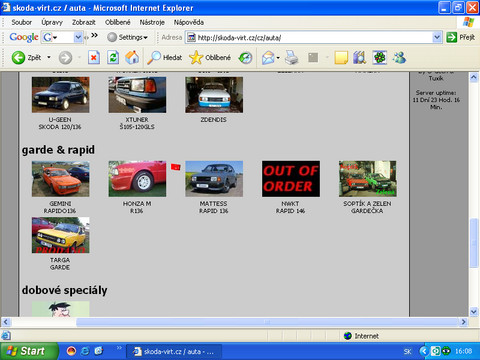Click horizontal scrollbar left arrow
This screenshot has height=360, width=480.
coord(6,322)
